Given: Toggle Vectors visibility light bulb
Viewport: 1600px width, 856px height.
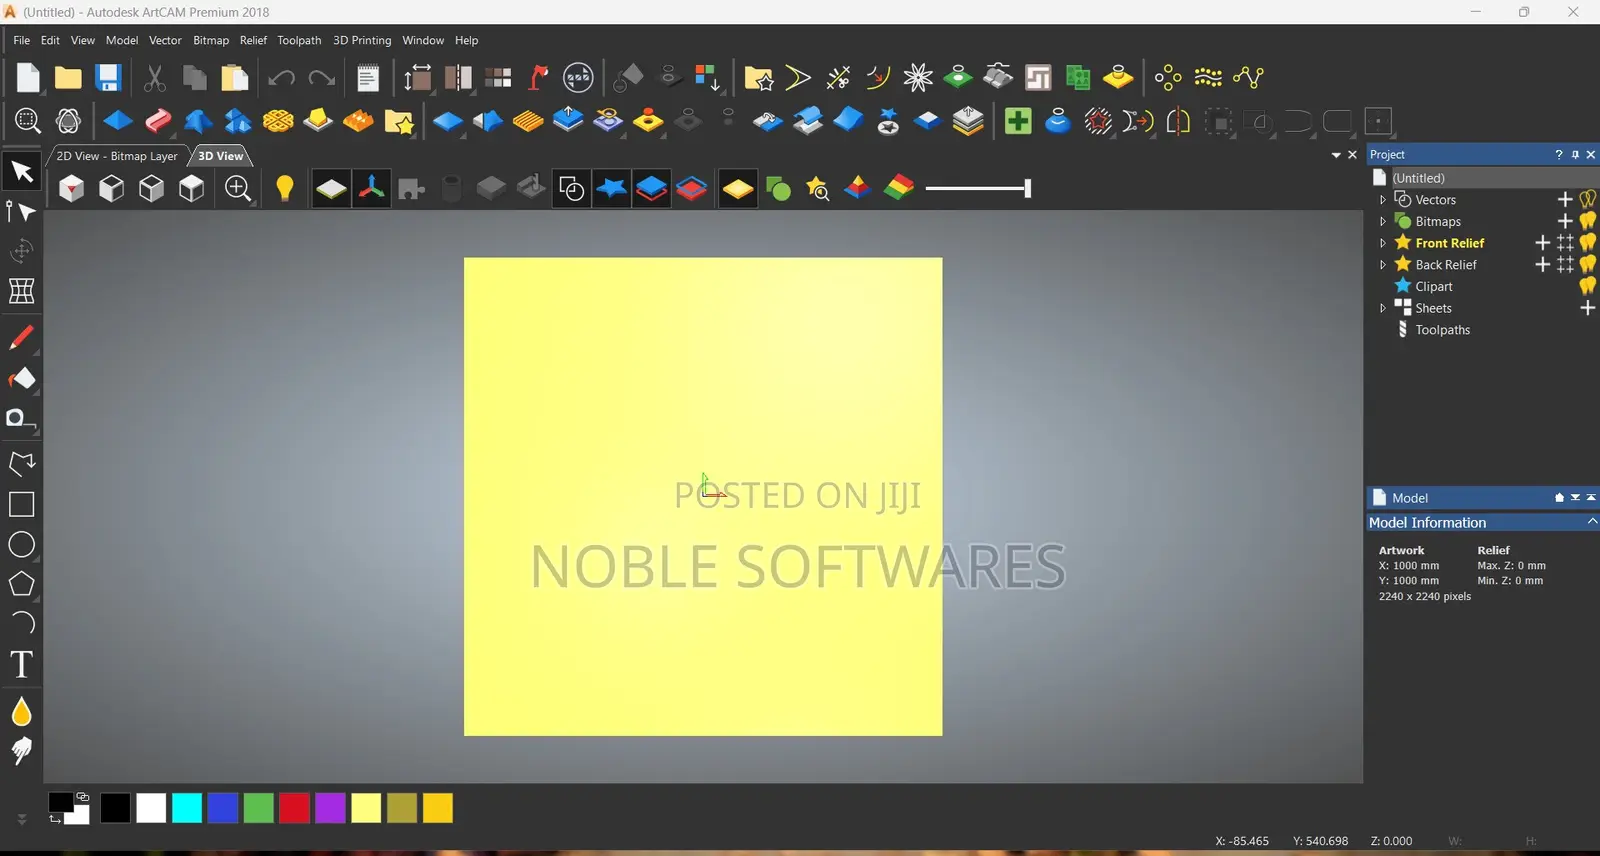Looking at the screenshot, I should point(1588,199).
